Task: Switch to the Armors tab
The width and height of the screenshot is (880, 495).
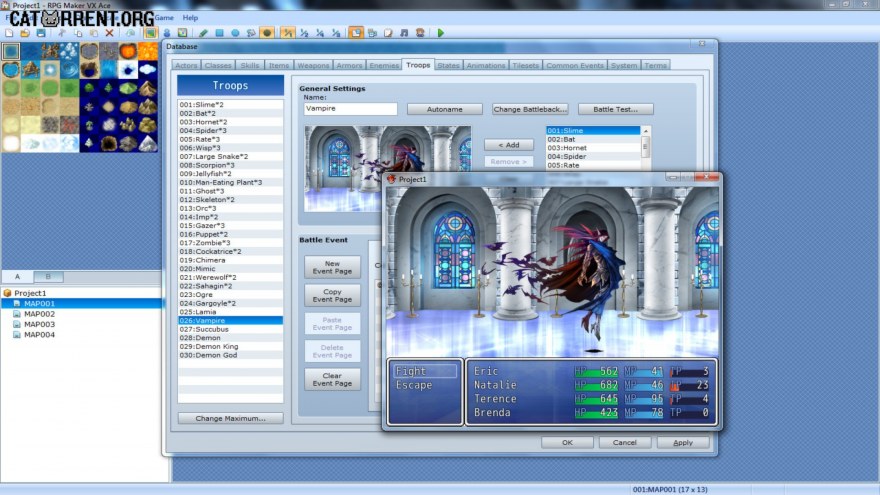Action: [349, 66]
